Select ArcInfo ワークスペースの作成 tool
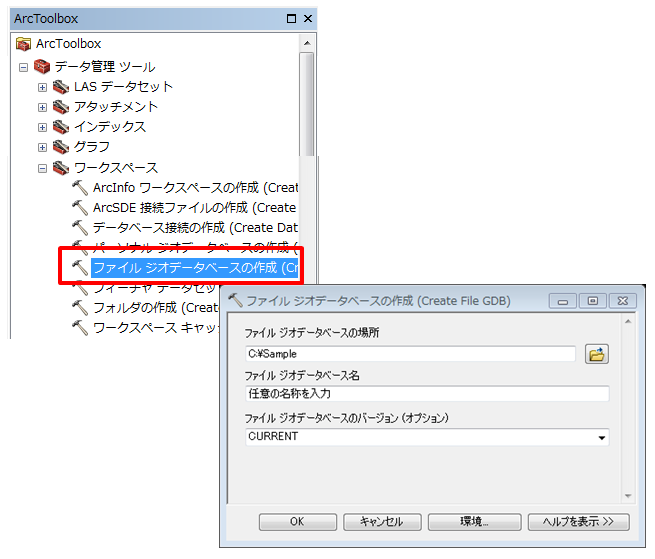 click(x=195, y=188)
